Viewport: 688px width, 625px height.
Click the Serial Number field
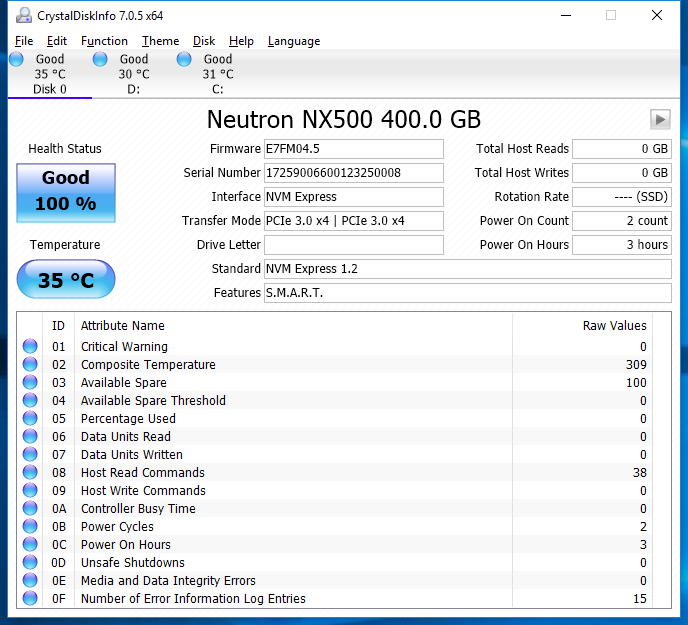pyautogui.click(x=353, y=173)
